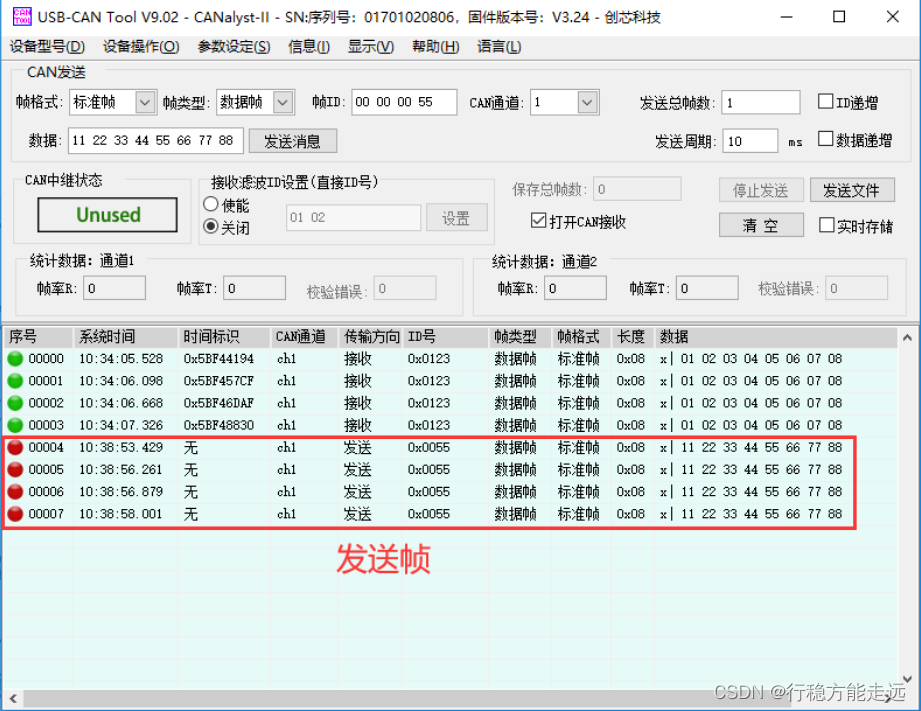Screen dimensions: 921x711
Task: Click the 时间标识 column header
Action: tap(224, 337)
